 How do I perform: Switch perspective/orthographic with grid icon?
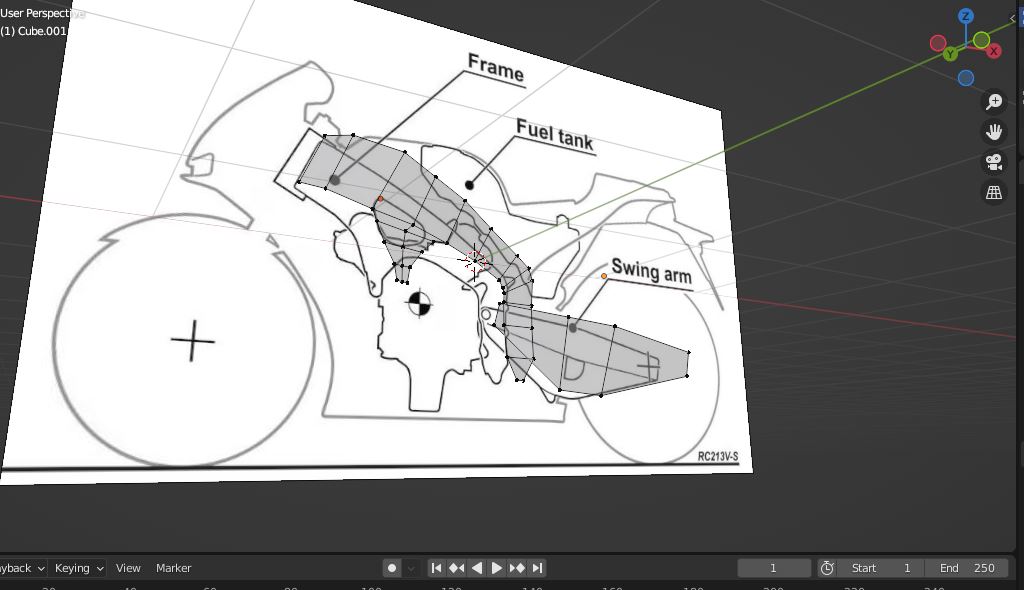click(994, 192)
